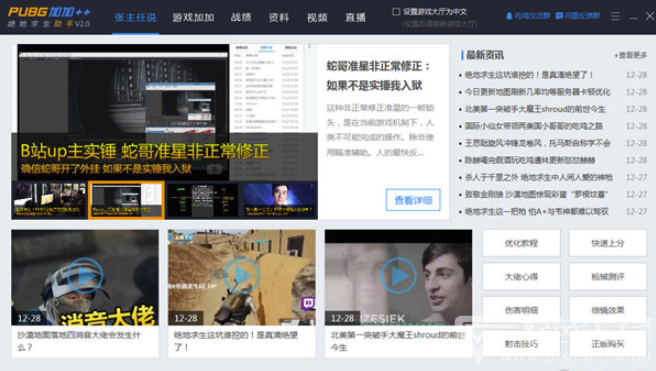Click the 正版购买 button

607,344
